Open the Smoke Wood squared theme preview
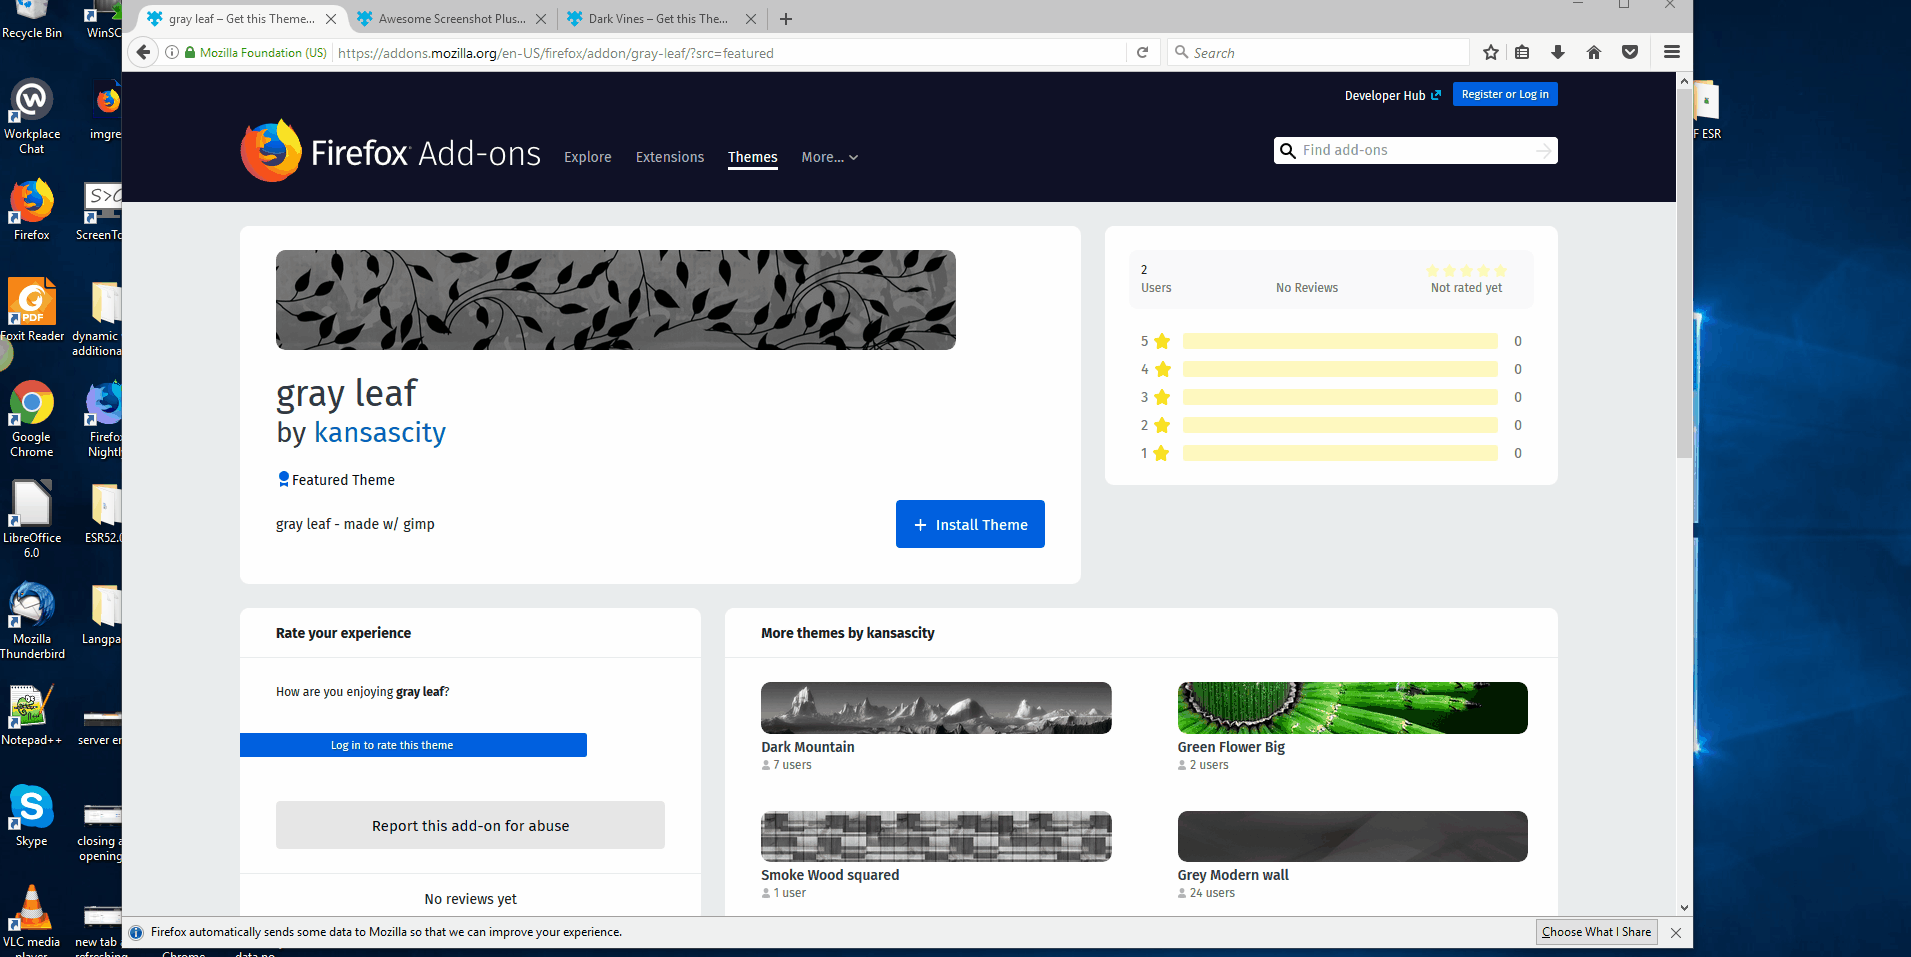 coord(936,836)
